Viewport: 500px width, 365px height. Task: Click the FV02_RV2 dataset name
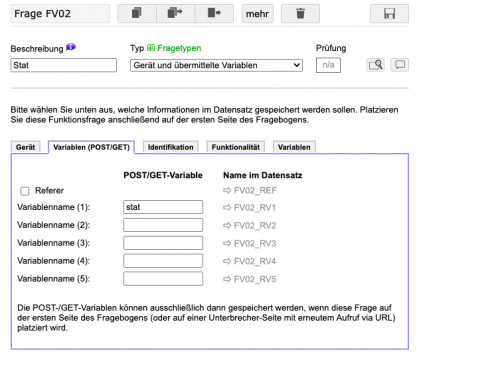point(255,226)
